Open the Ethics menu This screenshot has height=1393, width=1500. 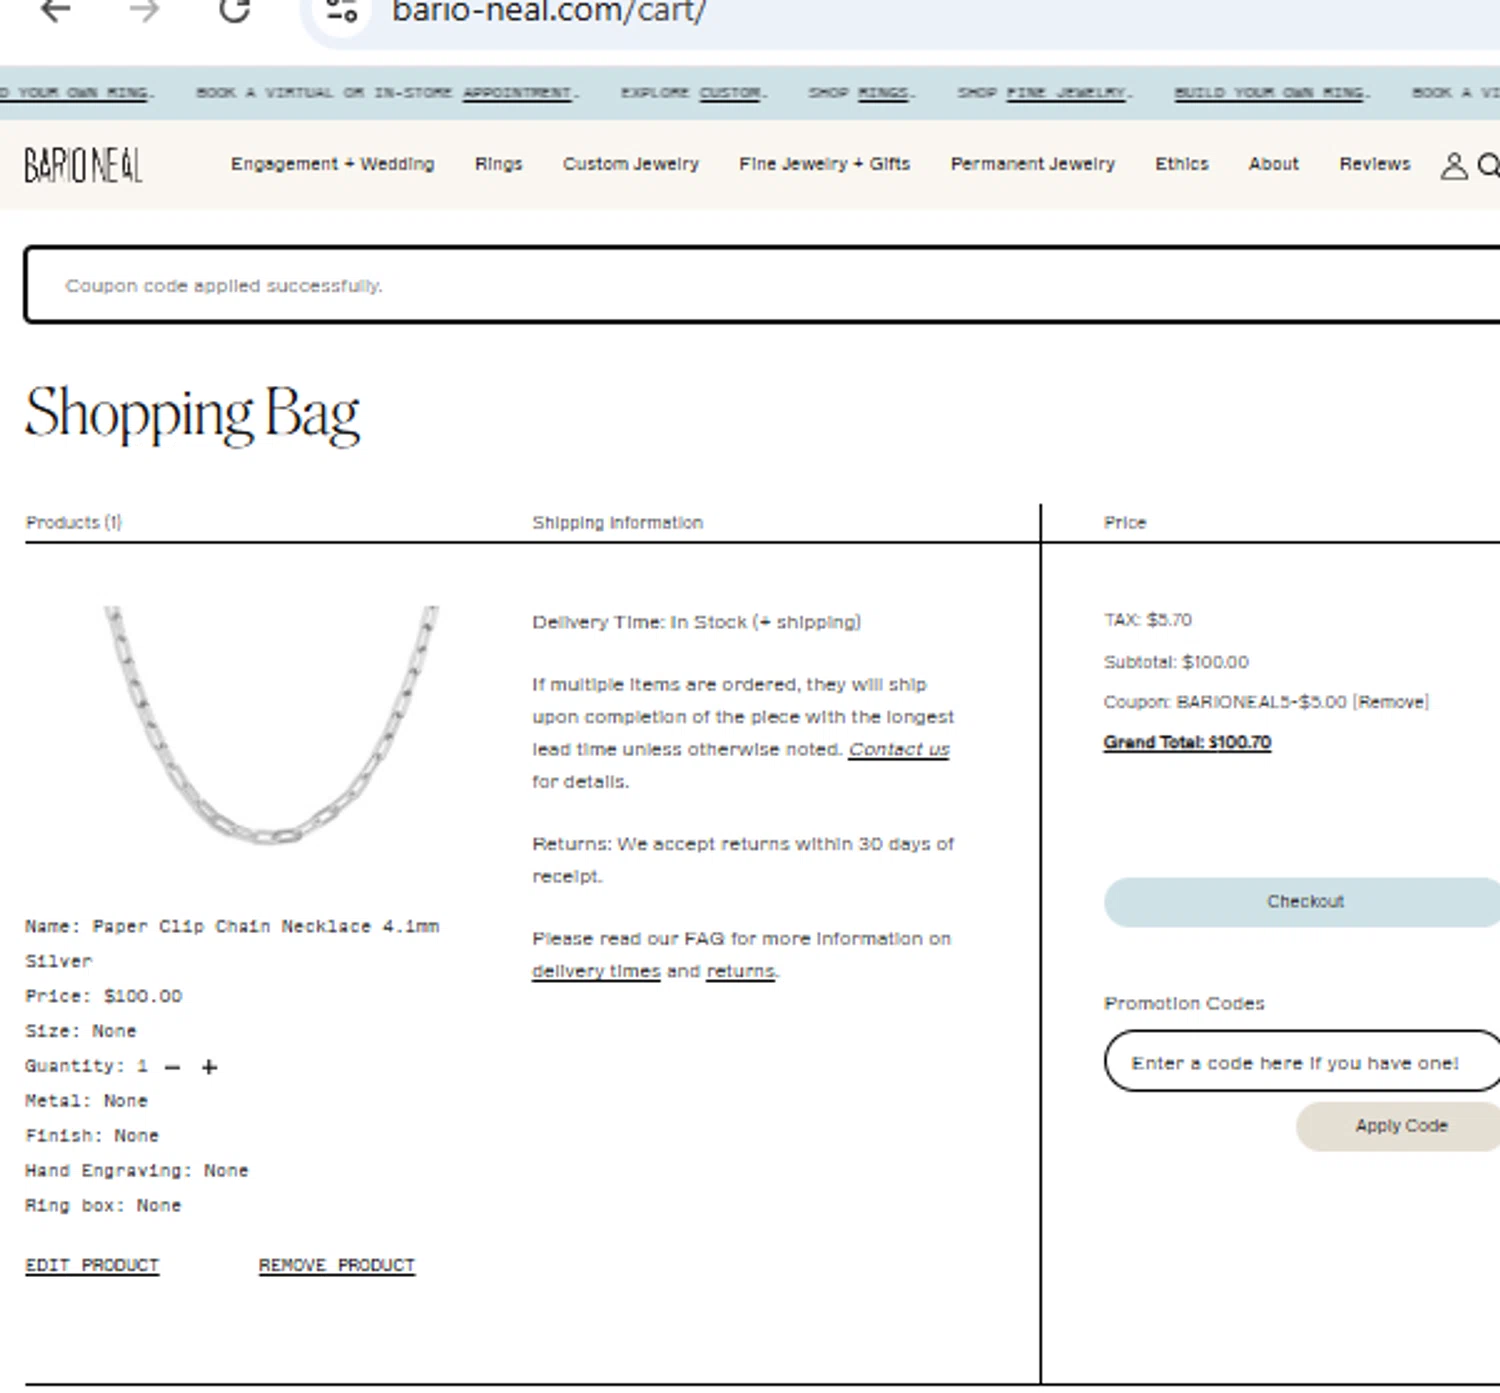click(x=1181, y=164)
